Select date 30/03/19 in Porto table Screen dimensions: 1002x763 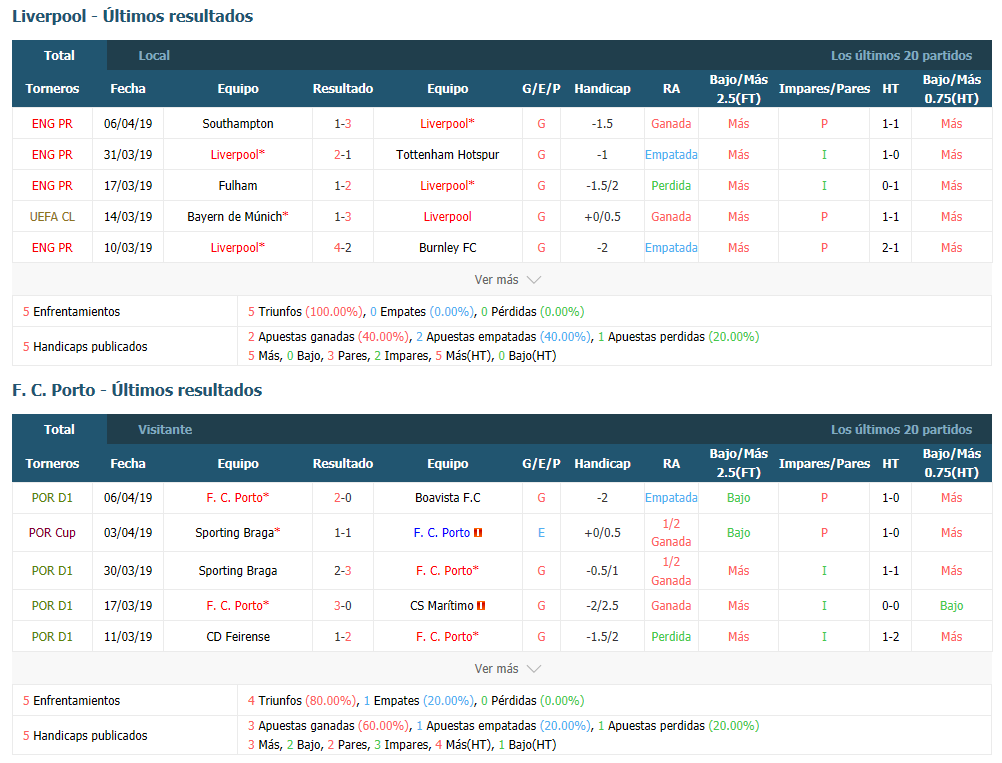[128, 571]
